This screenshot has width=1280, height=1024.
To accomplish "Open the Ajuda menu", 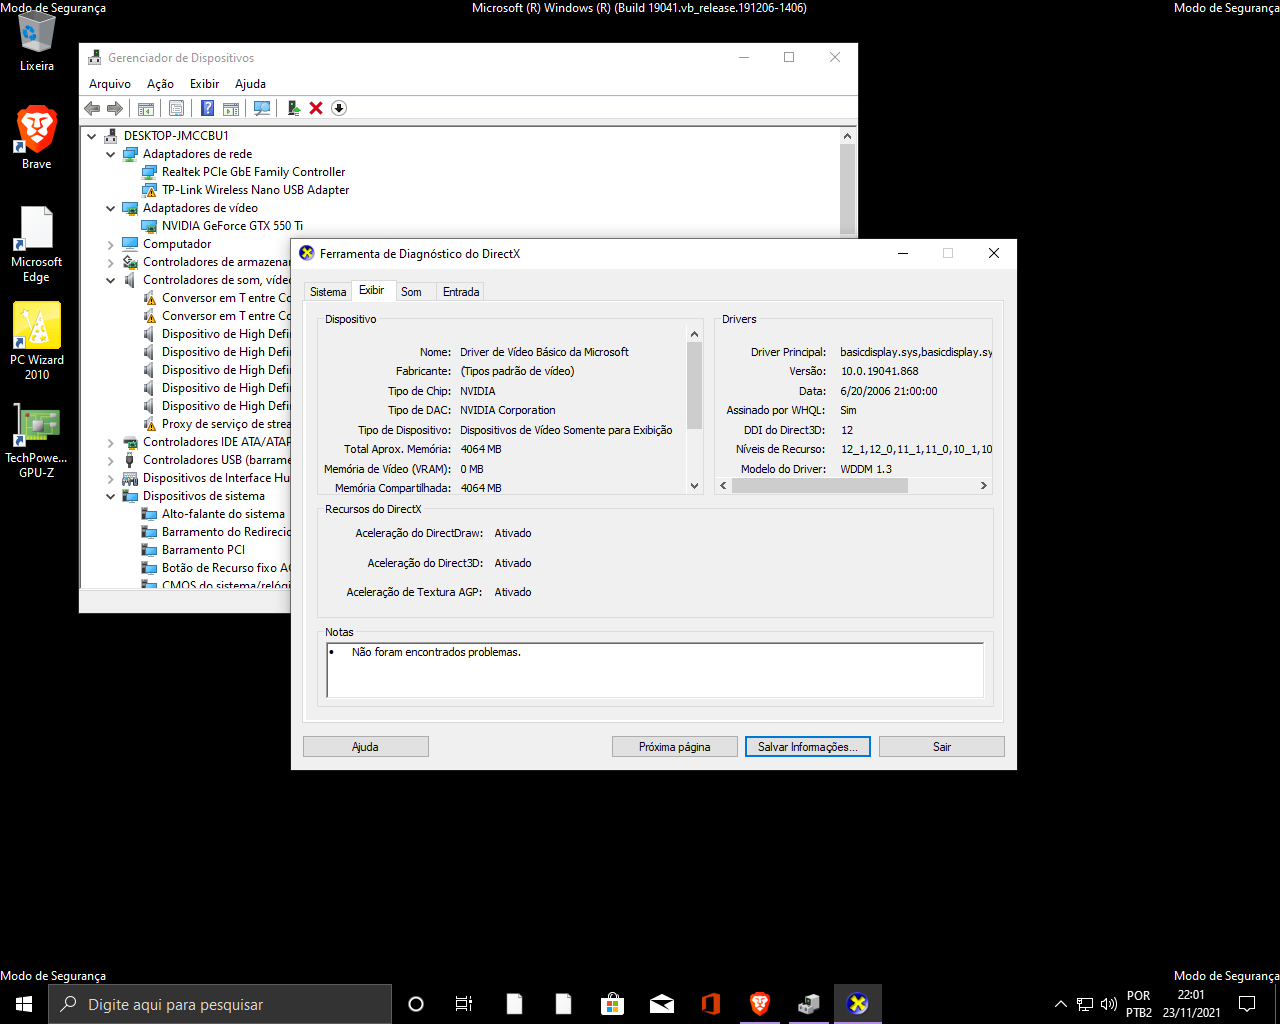I will (250, 84).
